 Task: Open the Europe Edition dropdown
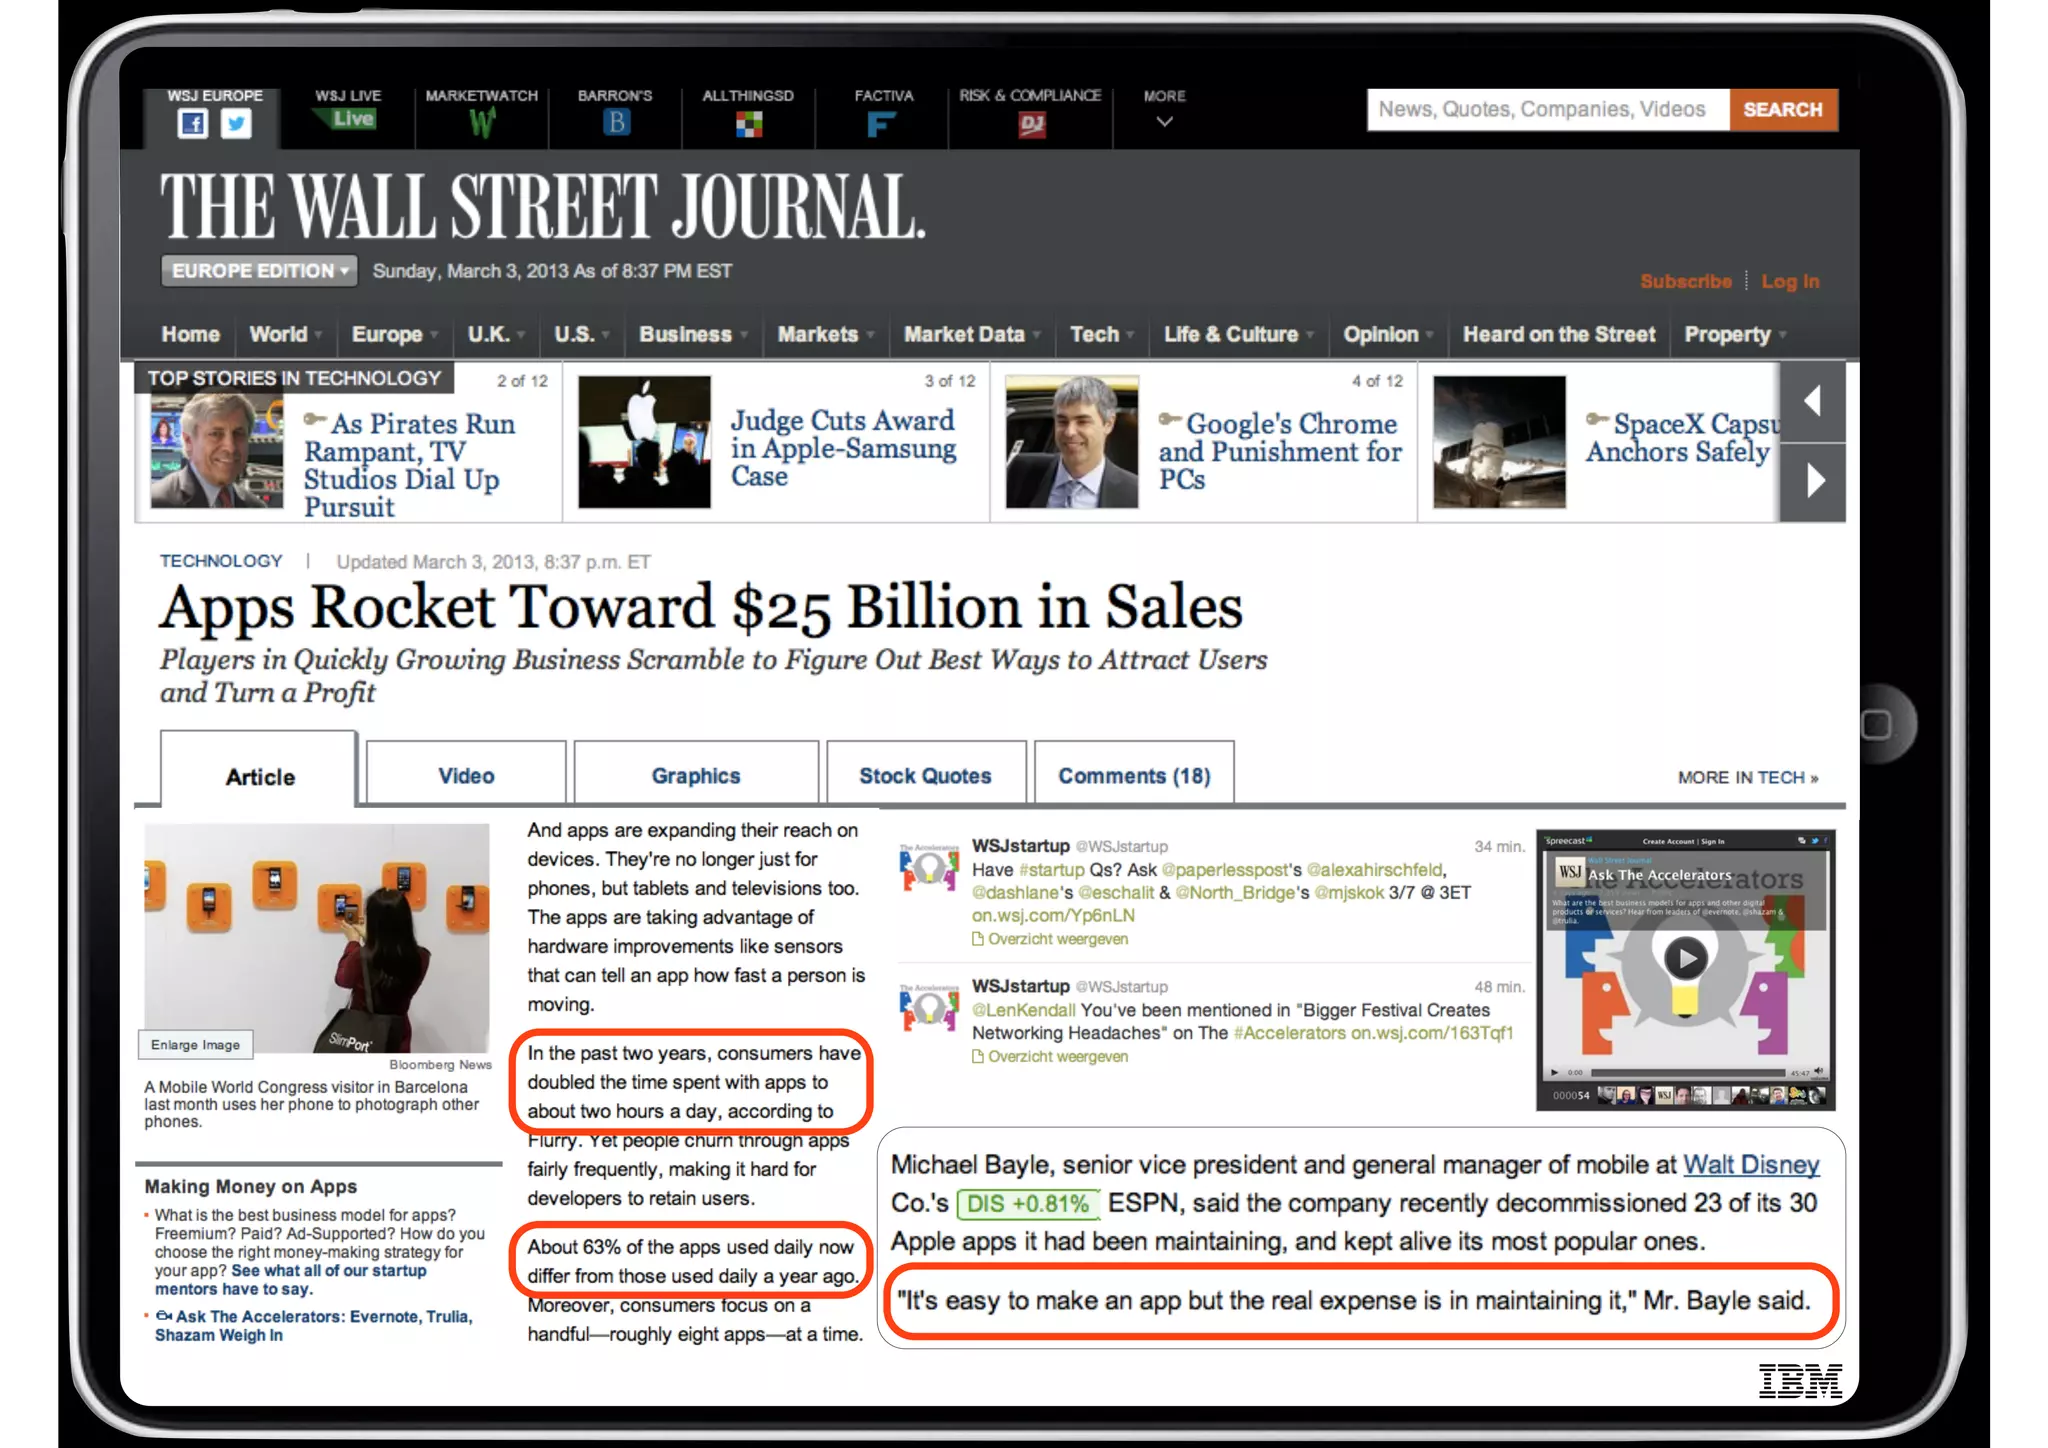point(259,271)
